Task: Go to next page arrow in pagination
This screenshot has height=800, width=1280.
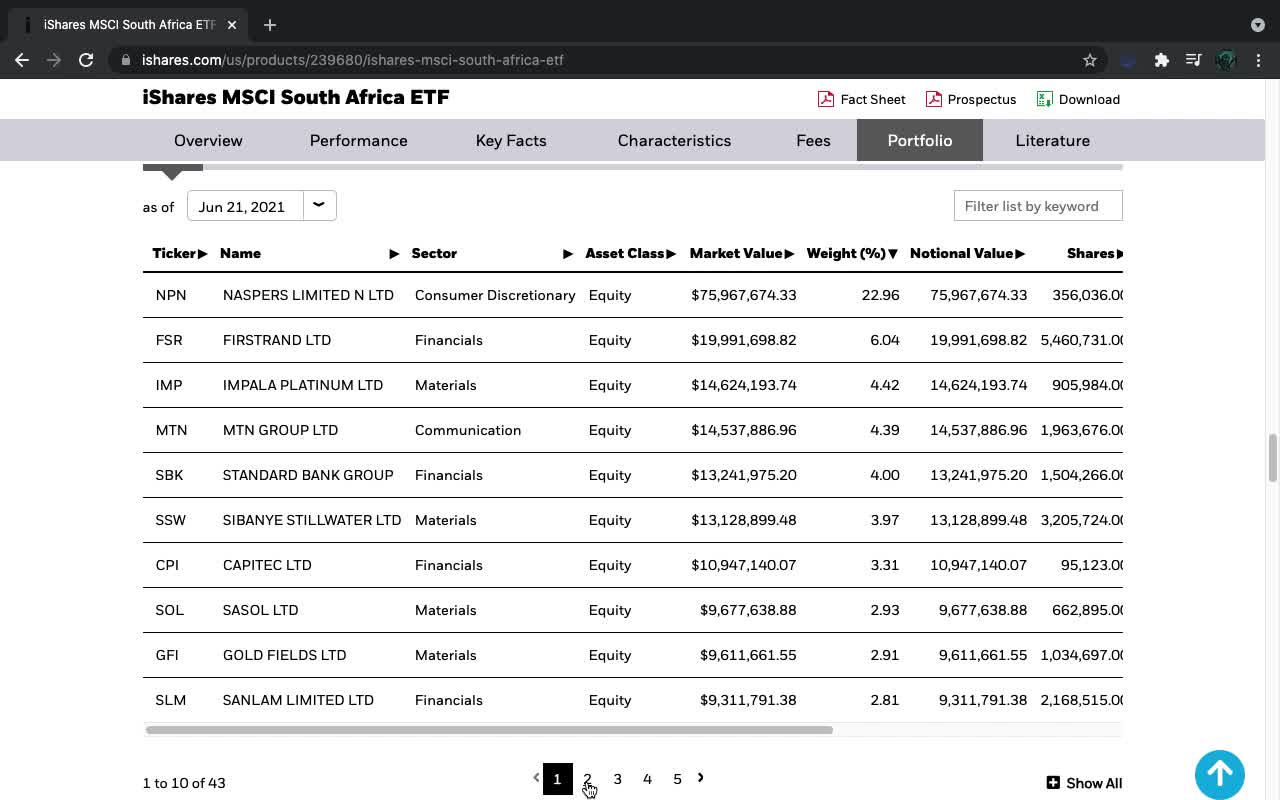Action: pos(700,777)
